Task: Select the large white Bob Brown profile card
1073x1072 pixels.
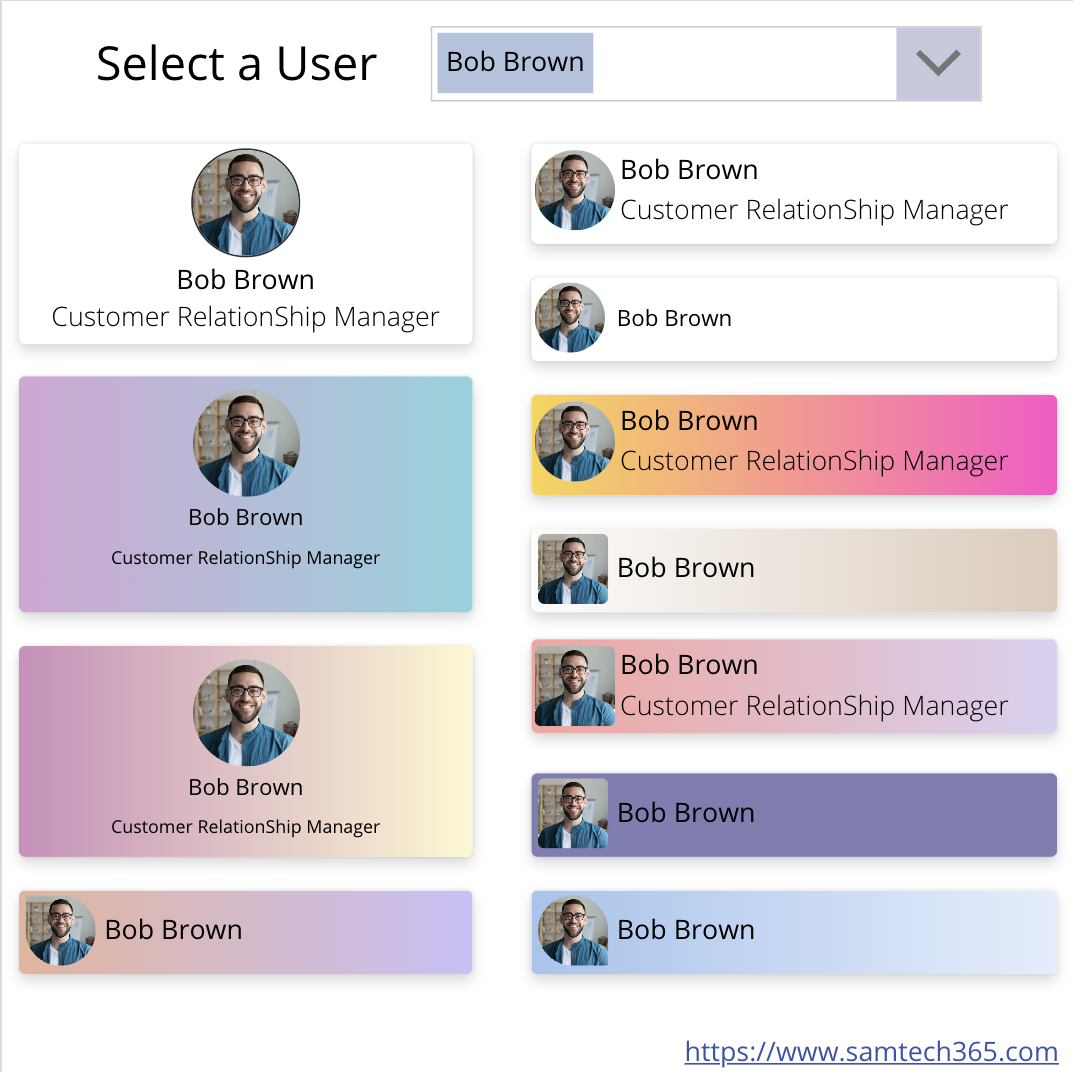Action: coord(245,243)
